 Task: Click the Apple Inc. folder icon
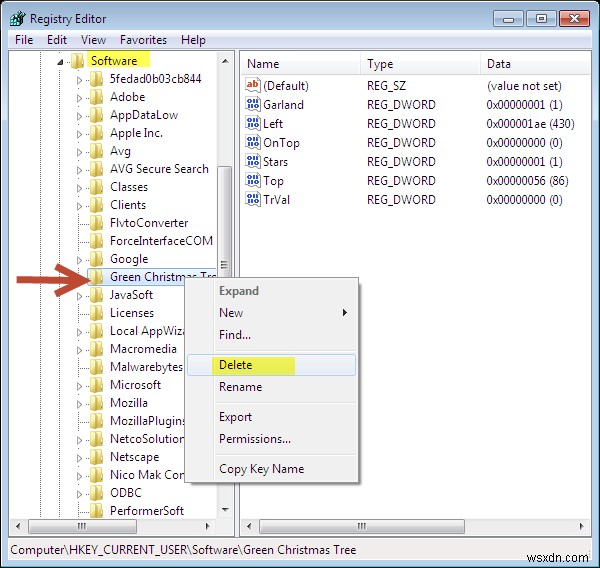pyautogui.click(x=96, y=133)
